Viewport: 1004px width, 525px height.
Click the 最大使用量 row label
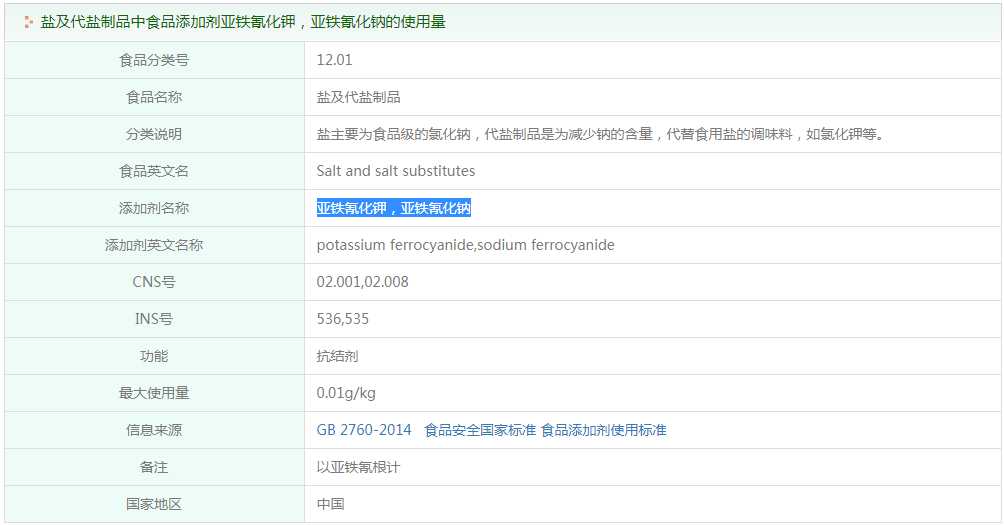click(x=154, y=393)
